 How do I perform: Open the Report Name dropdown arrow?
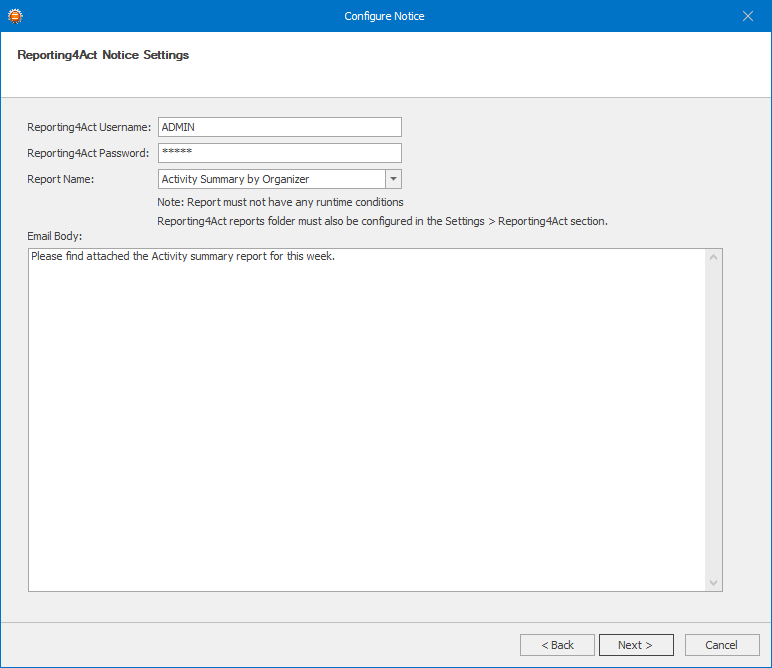[x=393, y=179]
